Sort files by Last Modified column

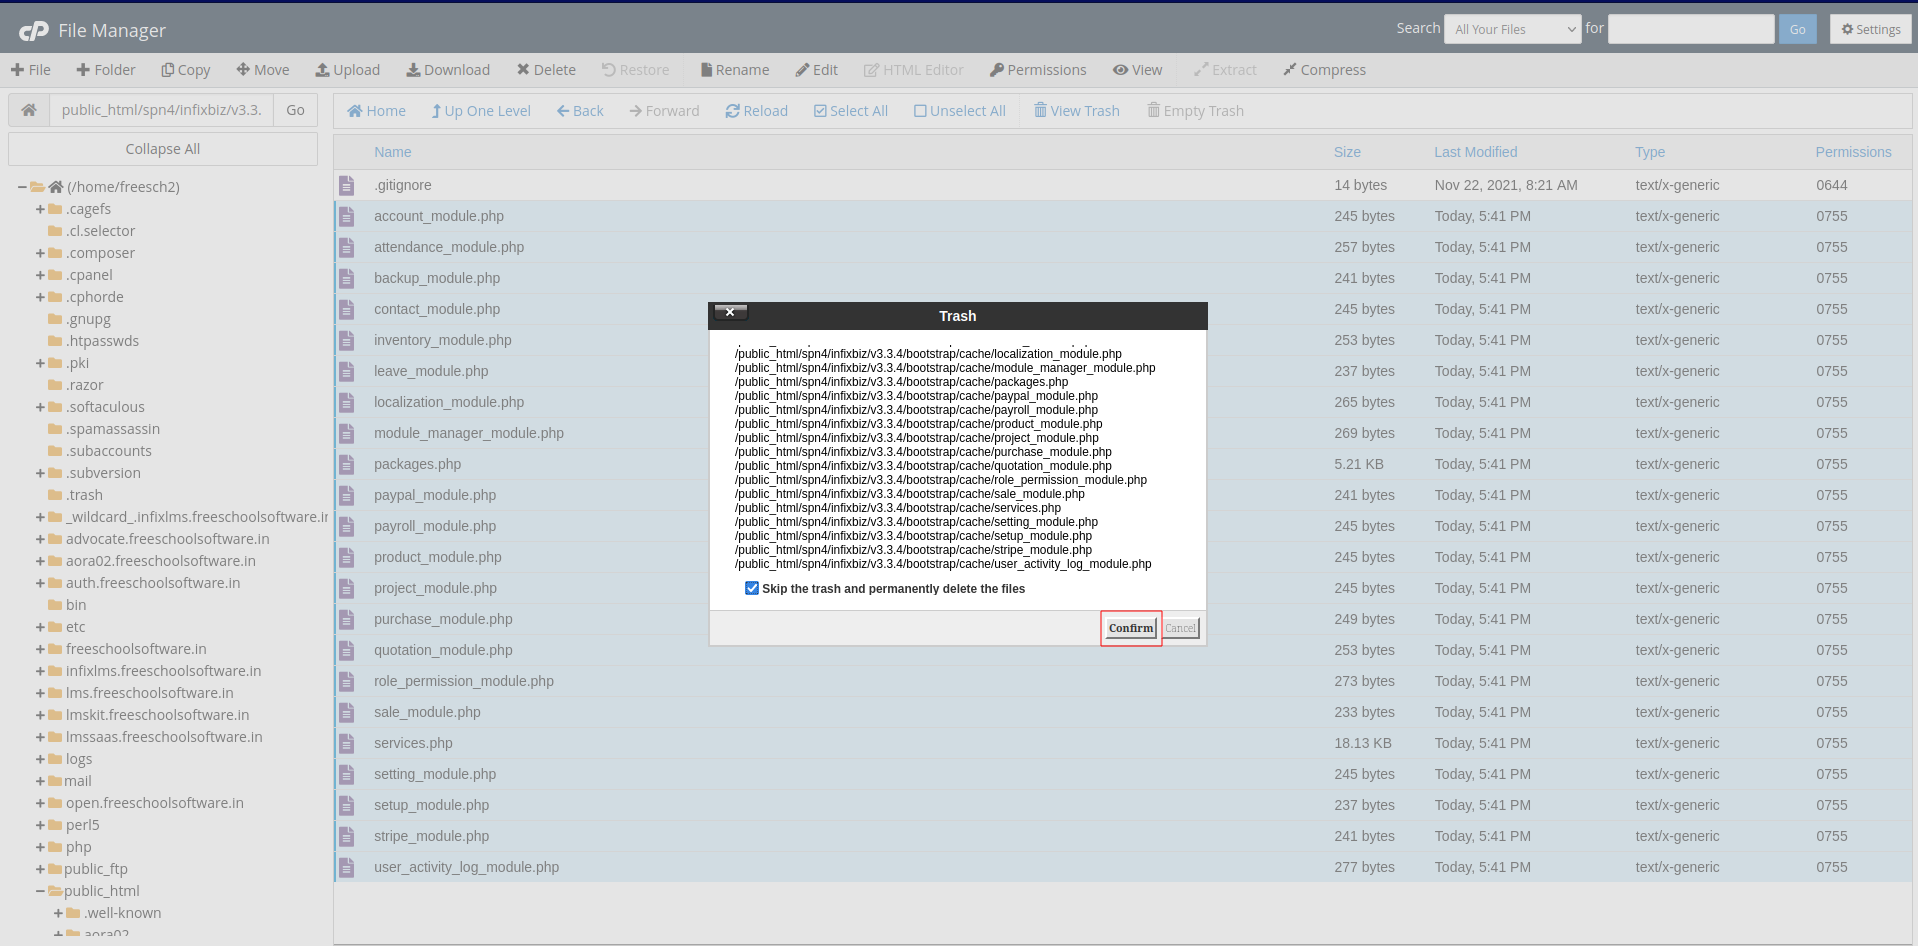click(1475, 152)
